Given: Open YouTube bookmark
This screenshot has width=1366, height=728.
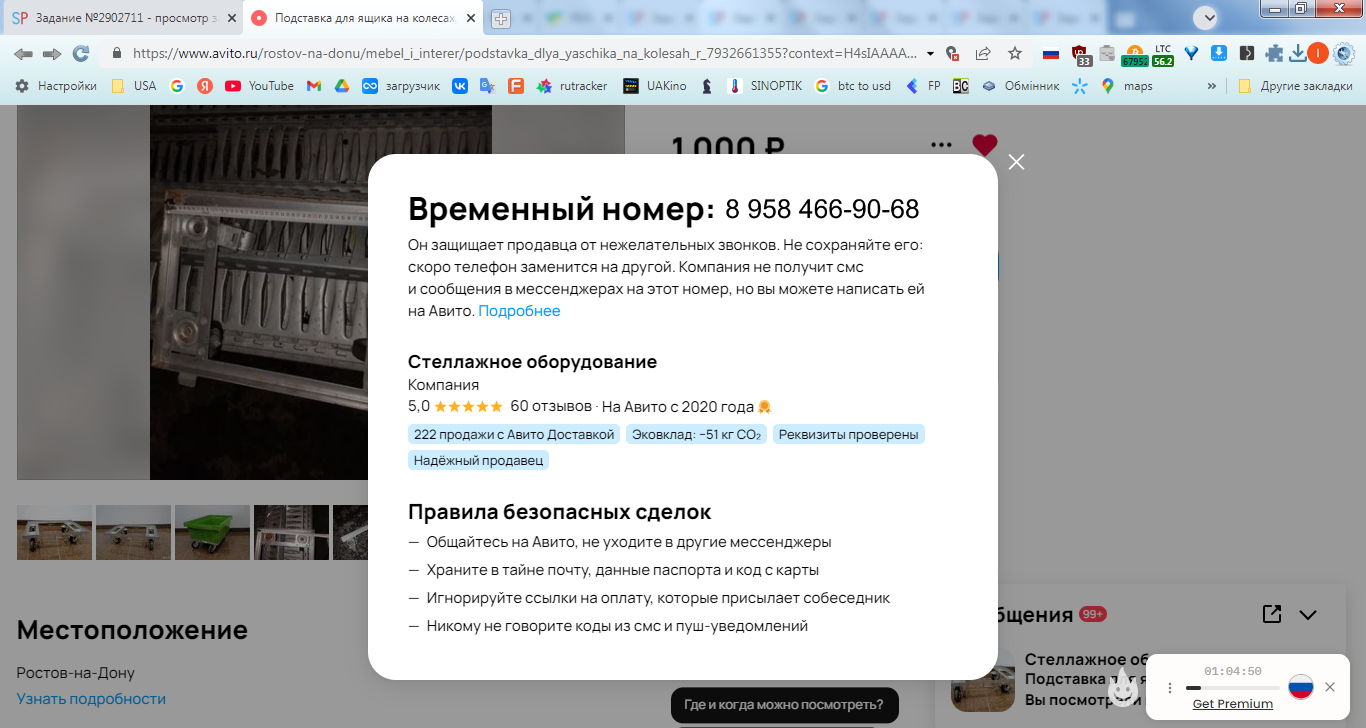Looking at the screenshot, I should pyautogui.click(x=260, y=86).
